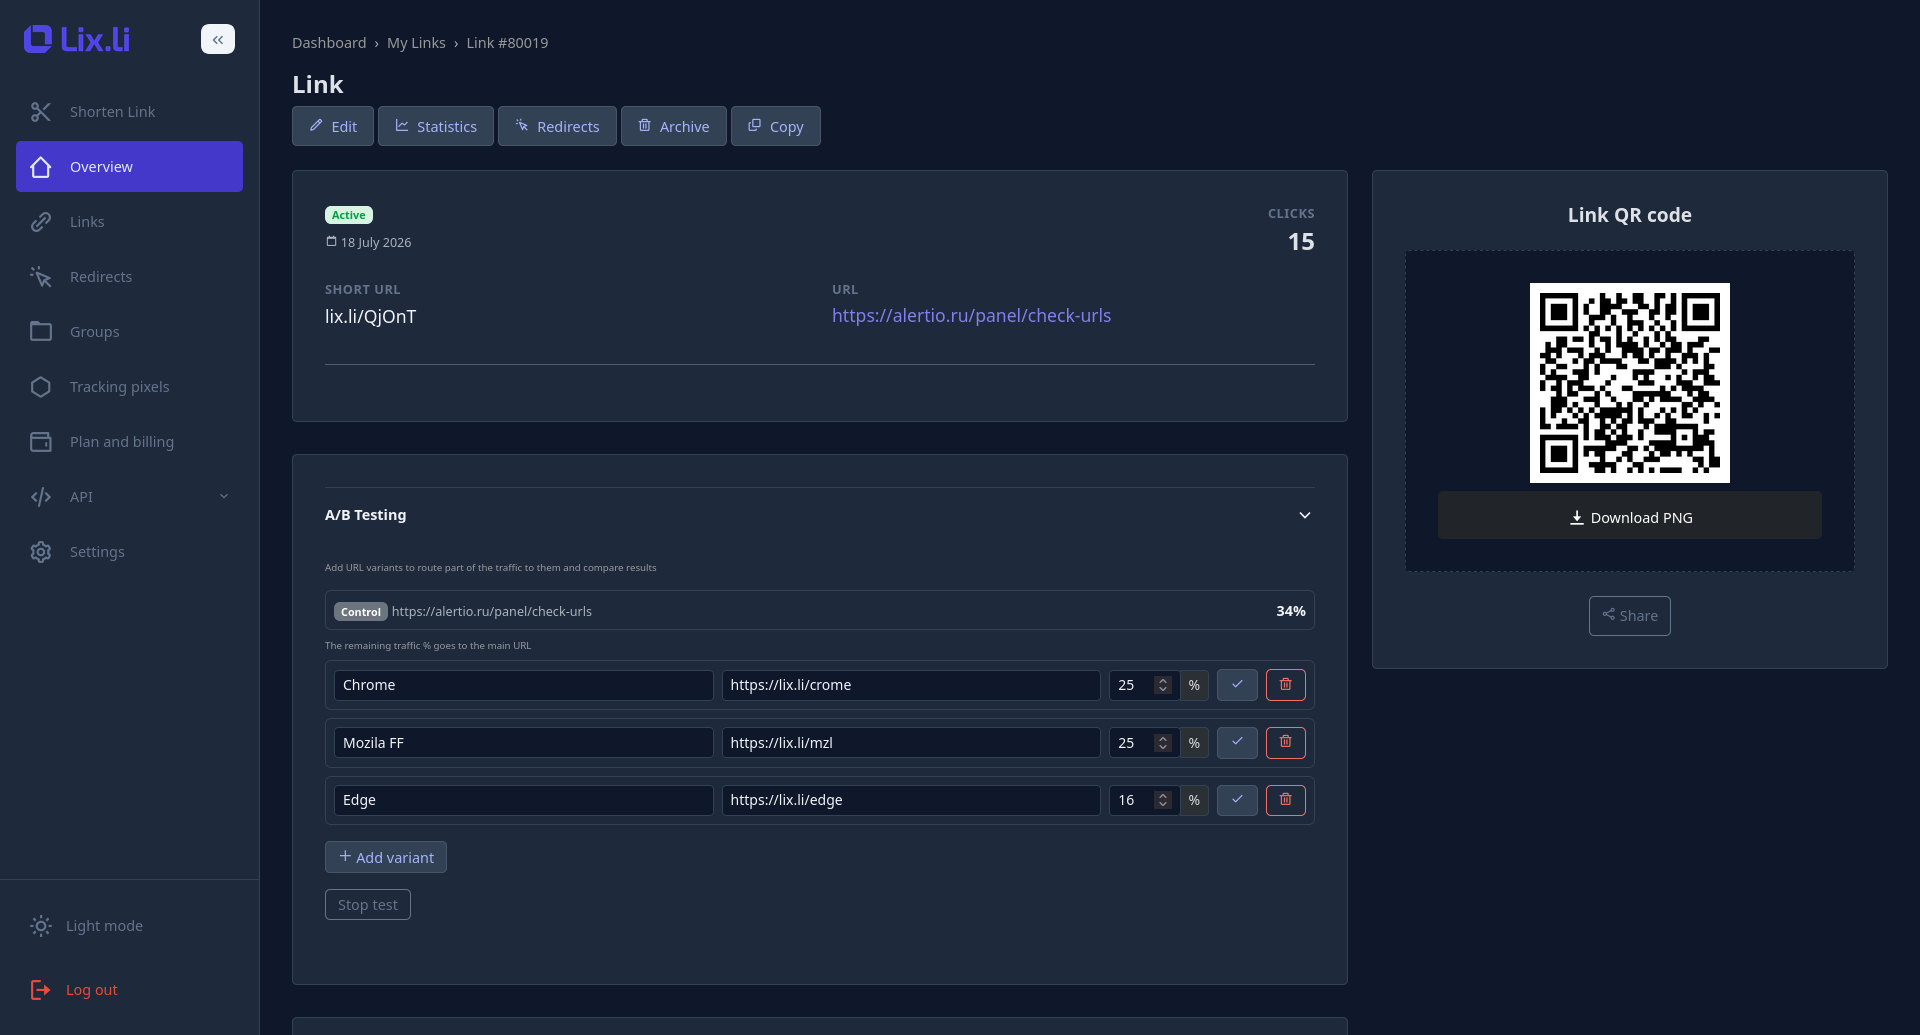This screenshot has width=1920, height=1035.
Task: Click the Copy link button
Action: pyautogui.click(x=776, y=126)
